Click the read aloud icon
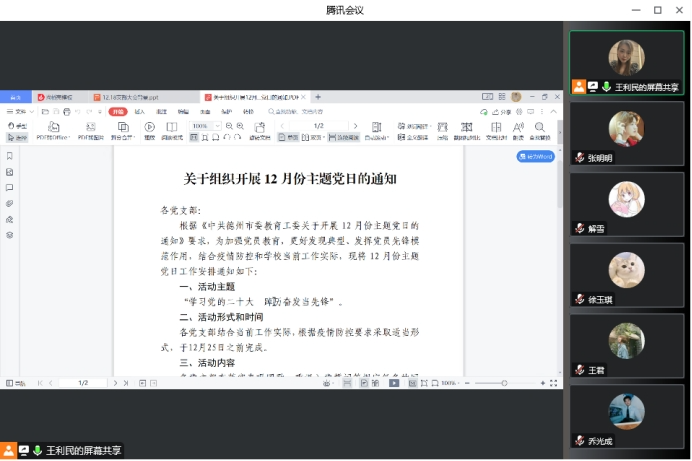 (518, 130)
